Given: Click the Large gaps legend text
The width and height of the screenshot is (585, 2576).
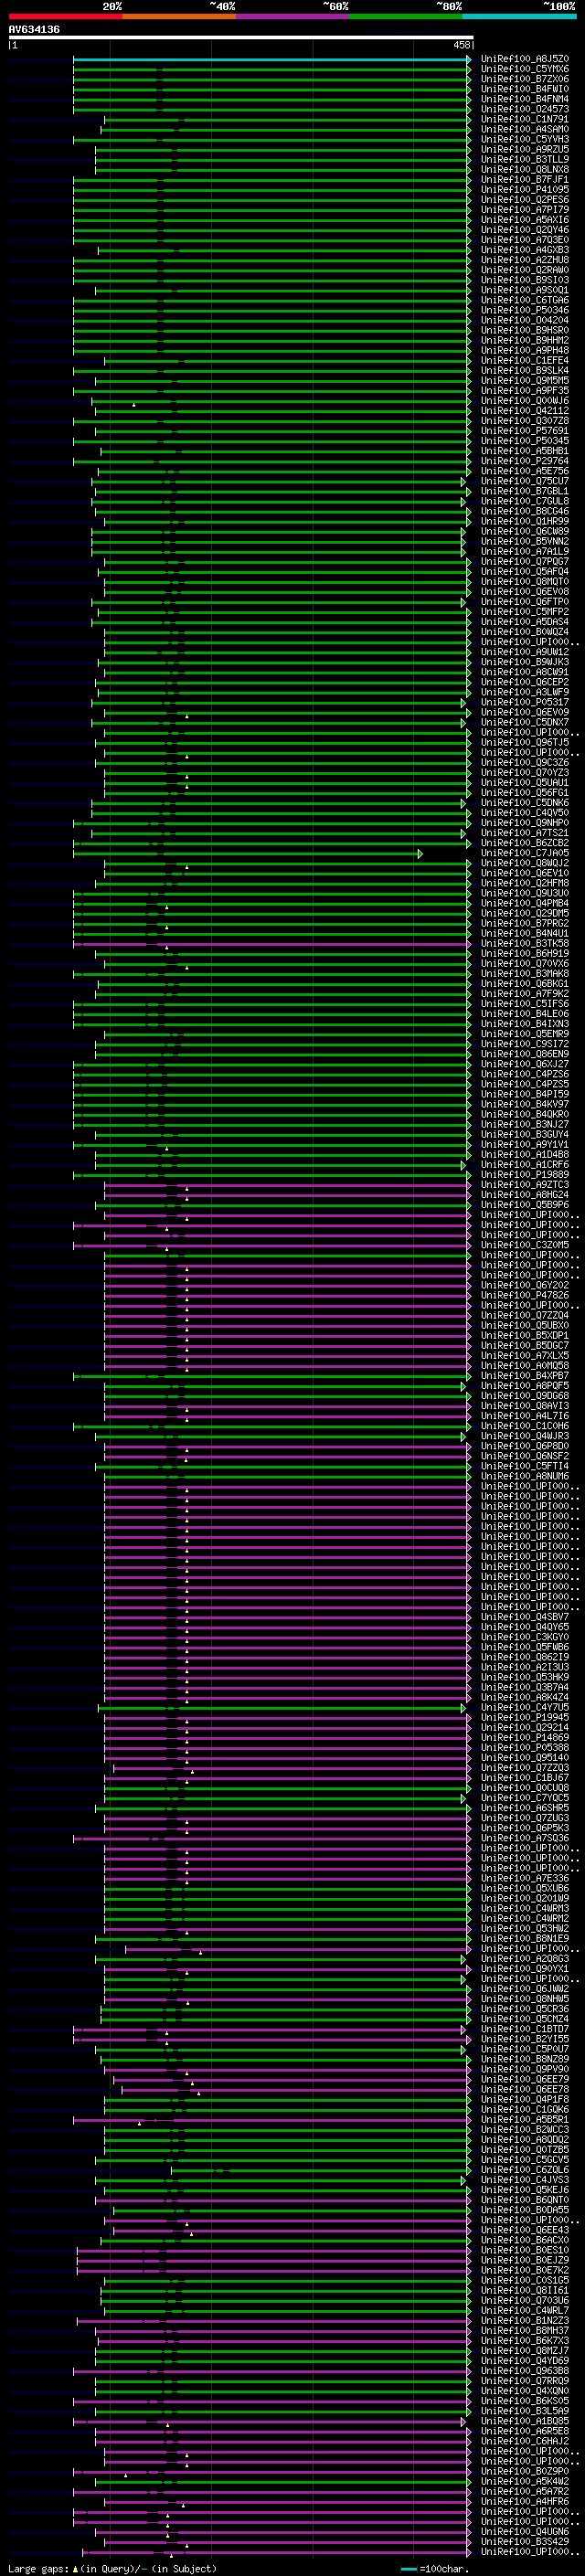Looking at the screenshot, I should pyautogui.click(x=112, y=2568).
